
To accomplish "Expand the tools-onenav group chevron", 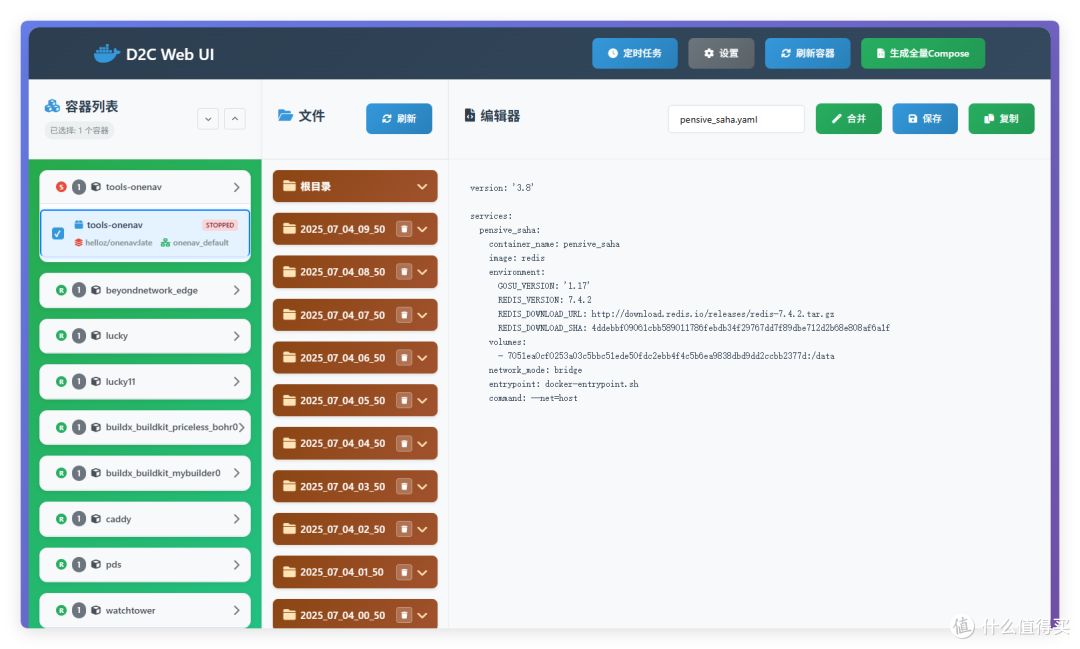I will (x=236, y=187).
